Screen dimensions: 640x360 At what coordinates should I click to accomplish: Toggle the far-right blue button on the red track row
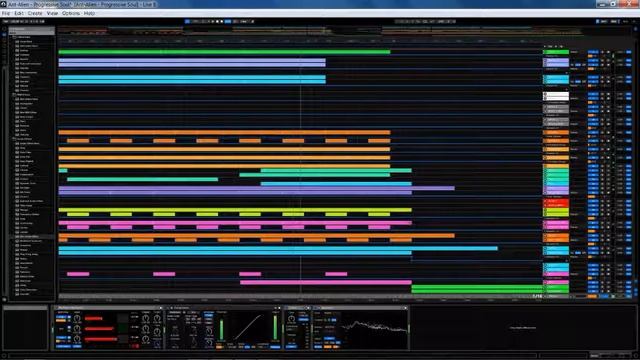click(x=629, y=201)
